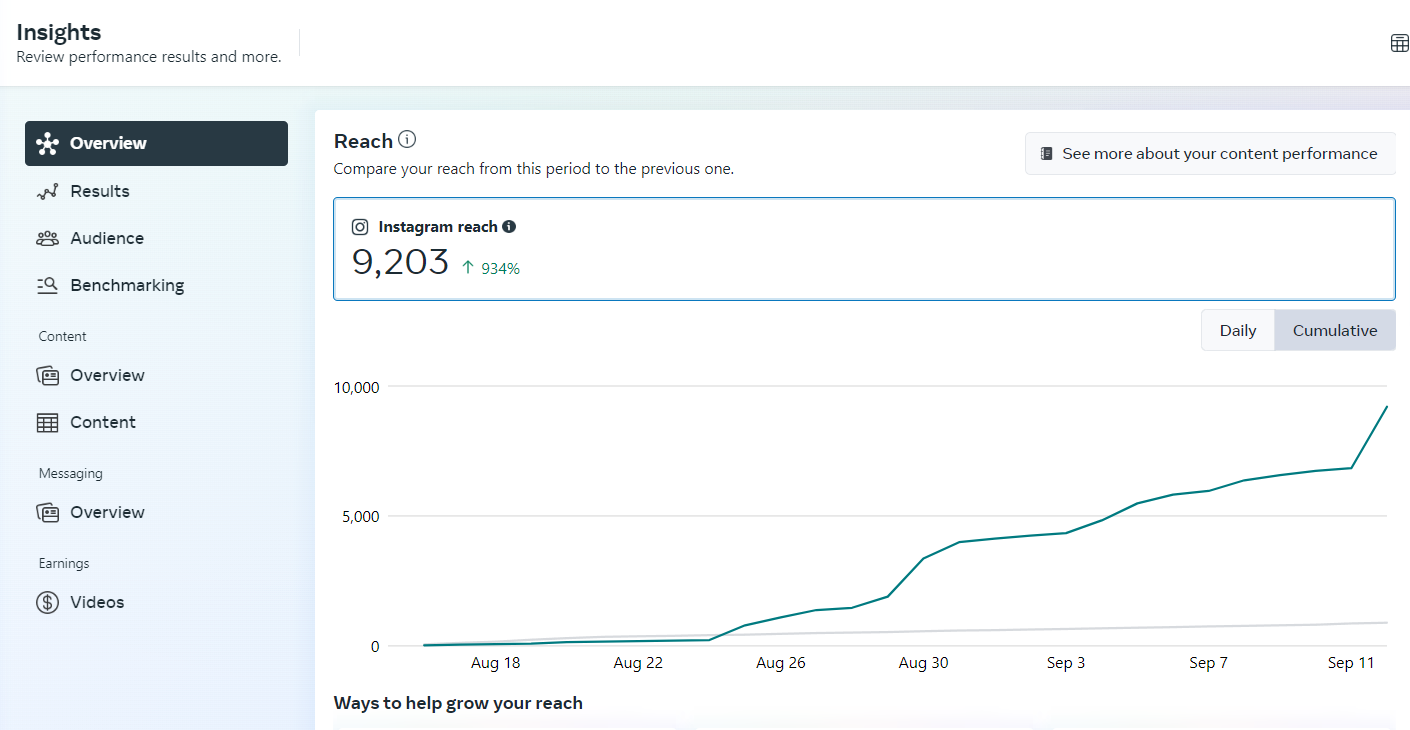Viewport: 1410px width, 730px height.
Task: Click the green upward arrow by 934%
Action: pyautogui.click(x=468, y=267)
